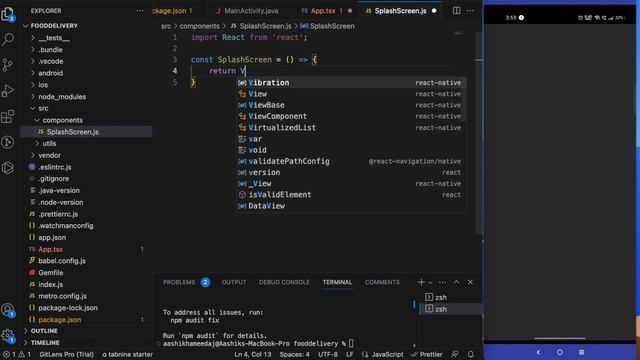
Task: Close the terminal panel
Action: point(470,282)
